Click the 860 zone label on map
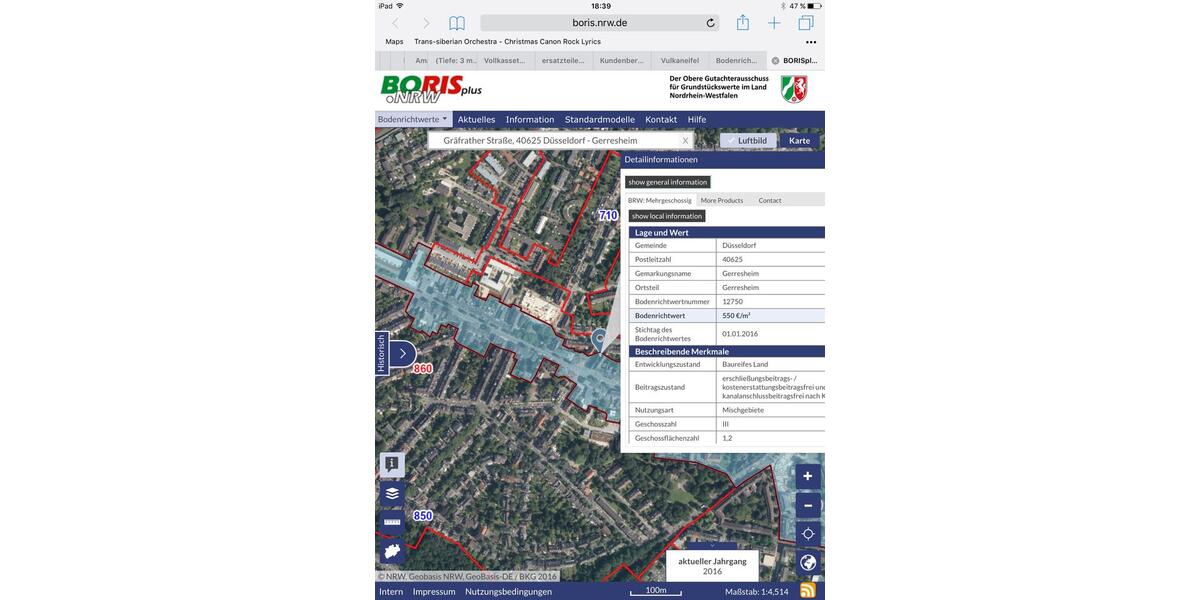The height and width of the screenshot is (600, 1200). (x=423, y=369)
